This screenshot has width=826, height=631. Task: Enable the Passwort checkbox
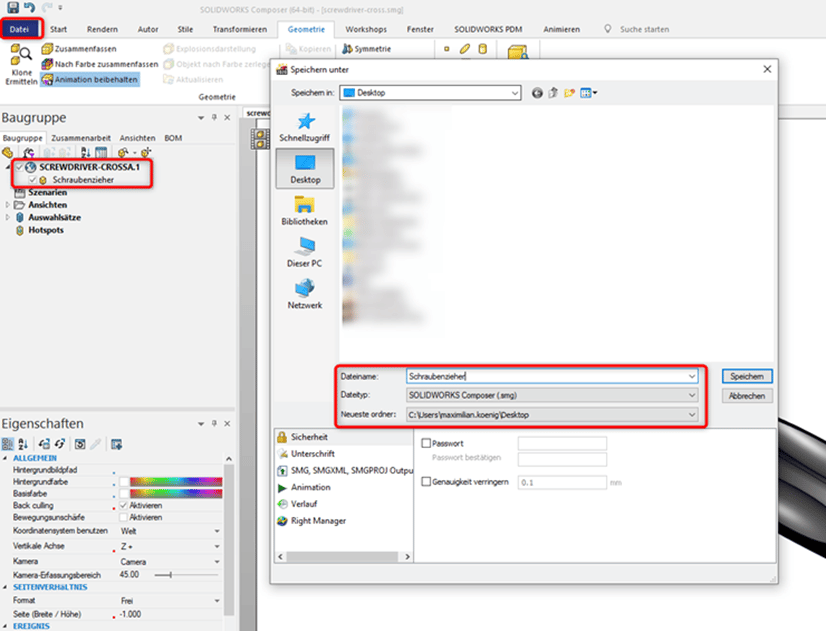click(x=427, y=443)
